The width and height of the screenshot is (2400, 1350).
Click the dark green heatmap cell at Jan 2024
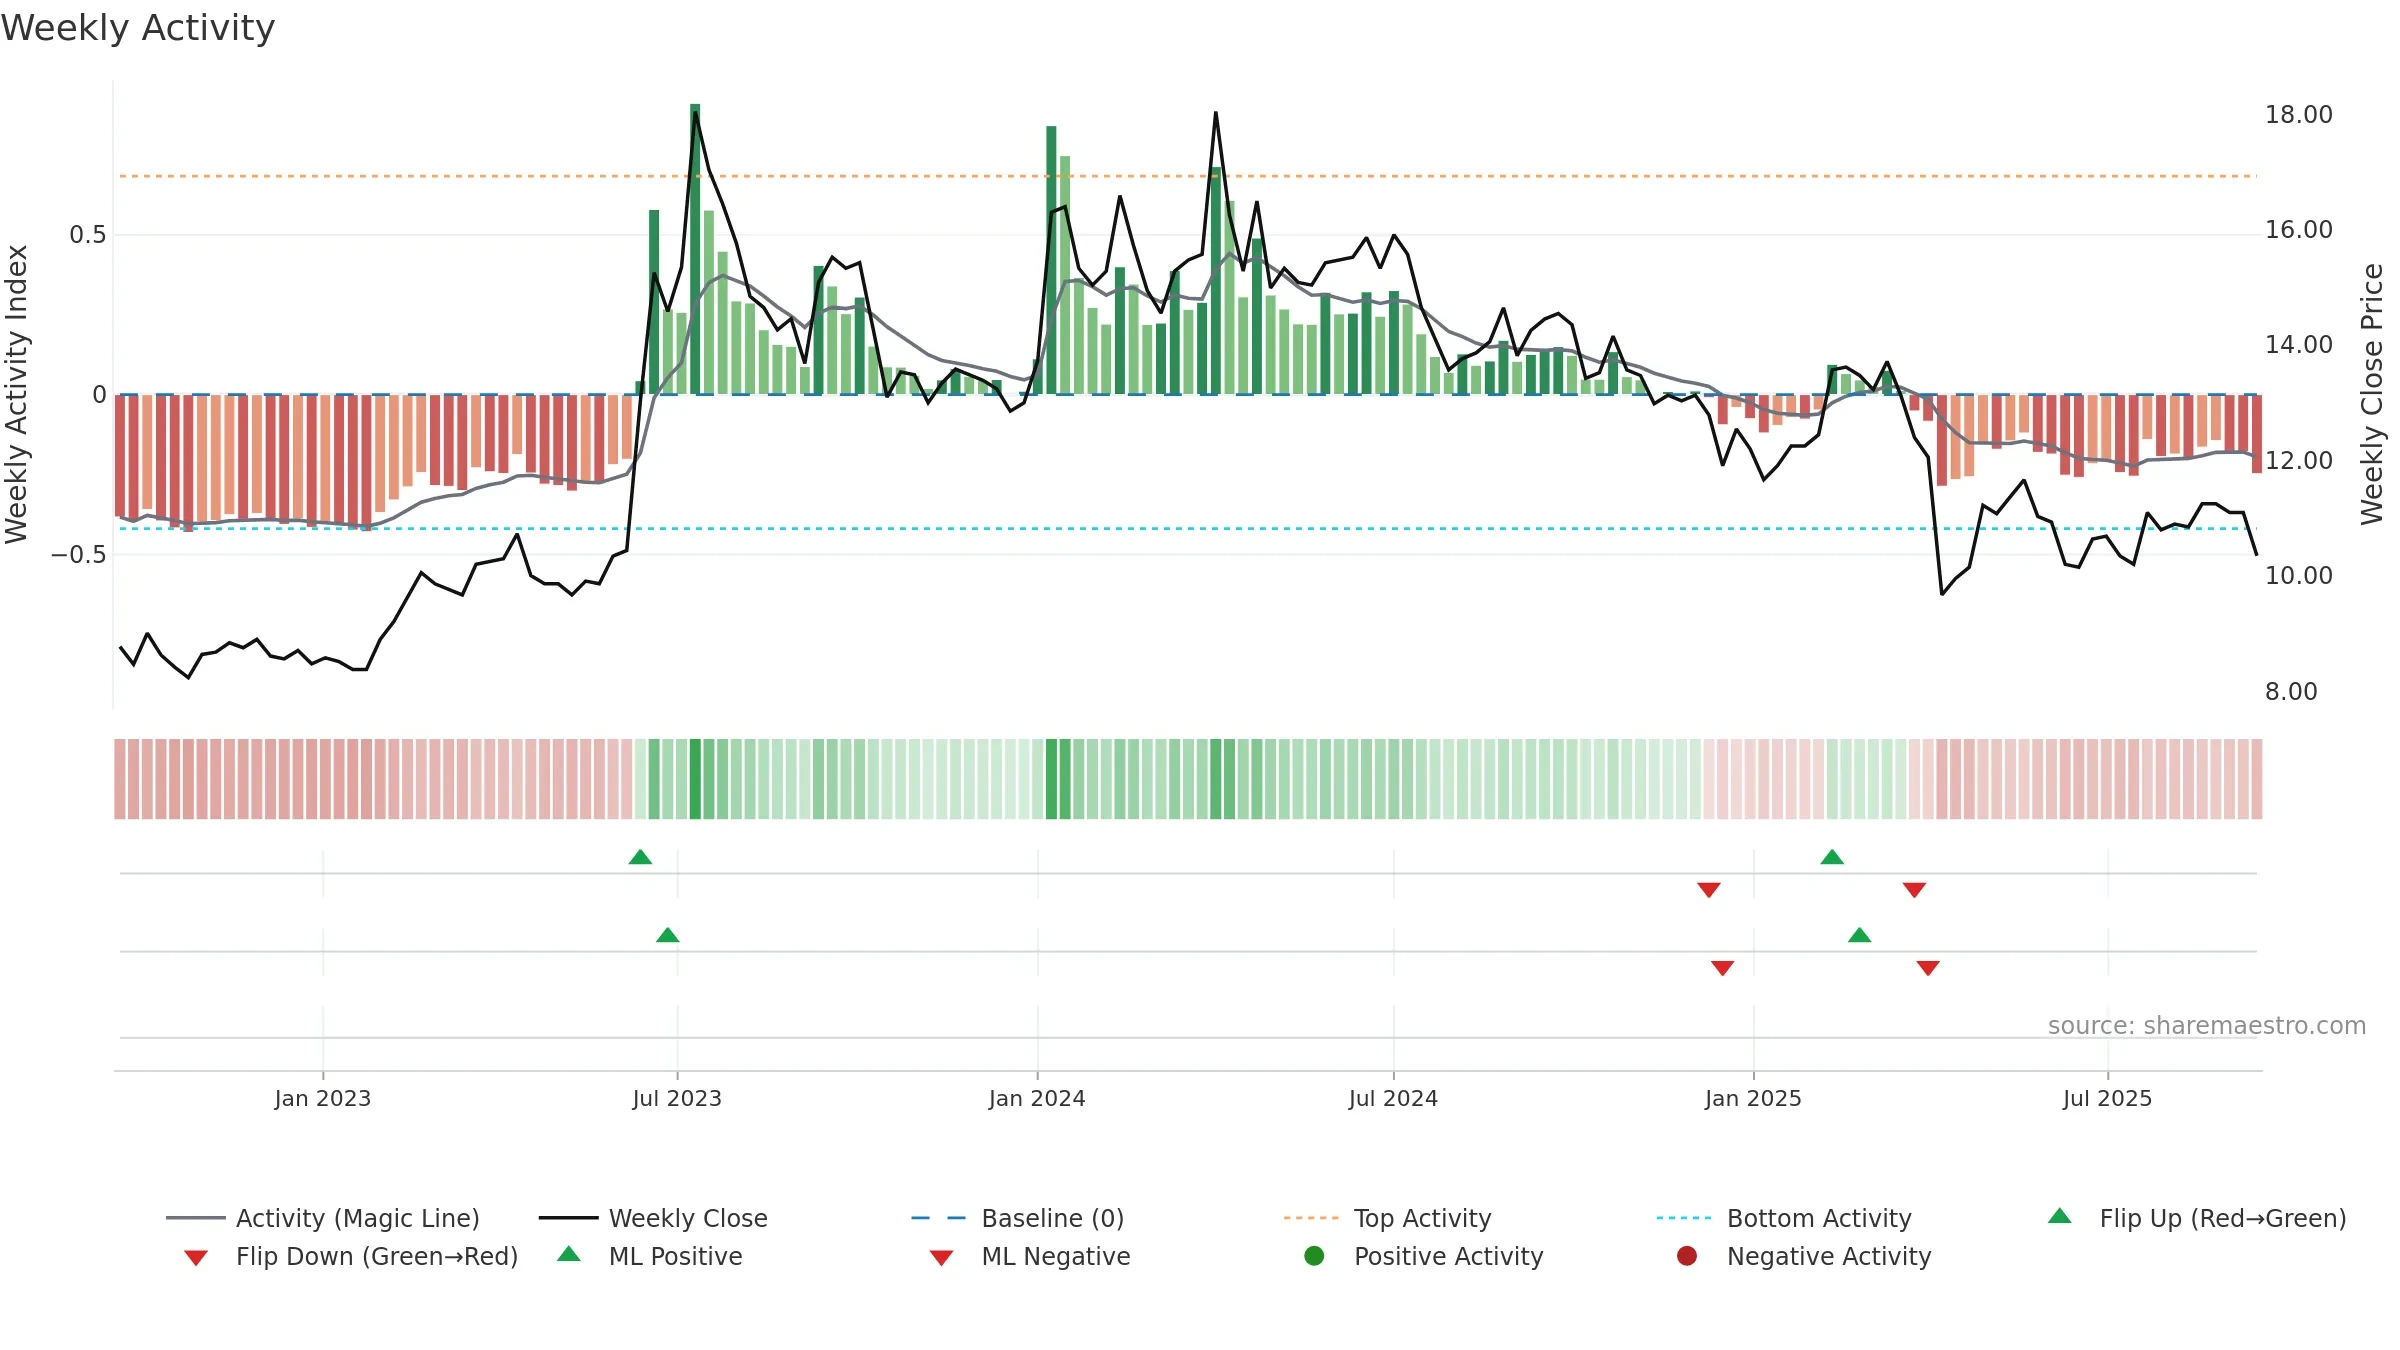pos(1051,779)
